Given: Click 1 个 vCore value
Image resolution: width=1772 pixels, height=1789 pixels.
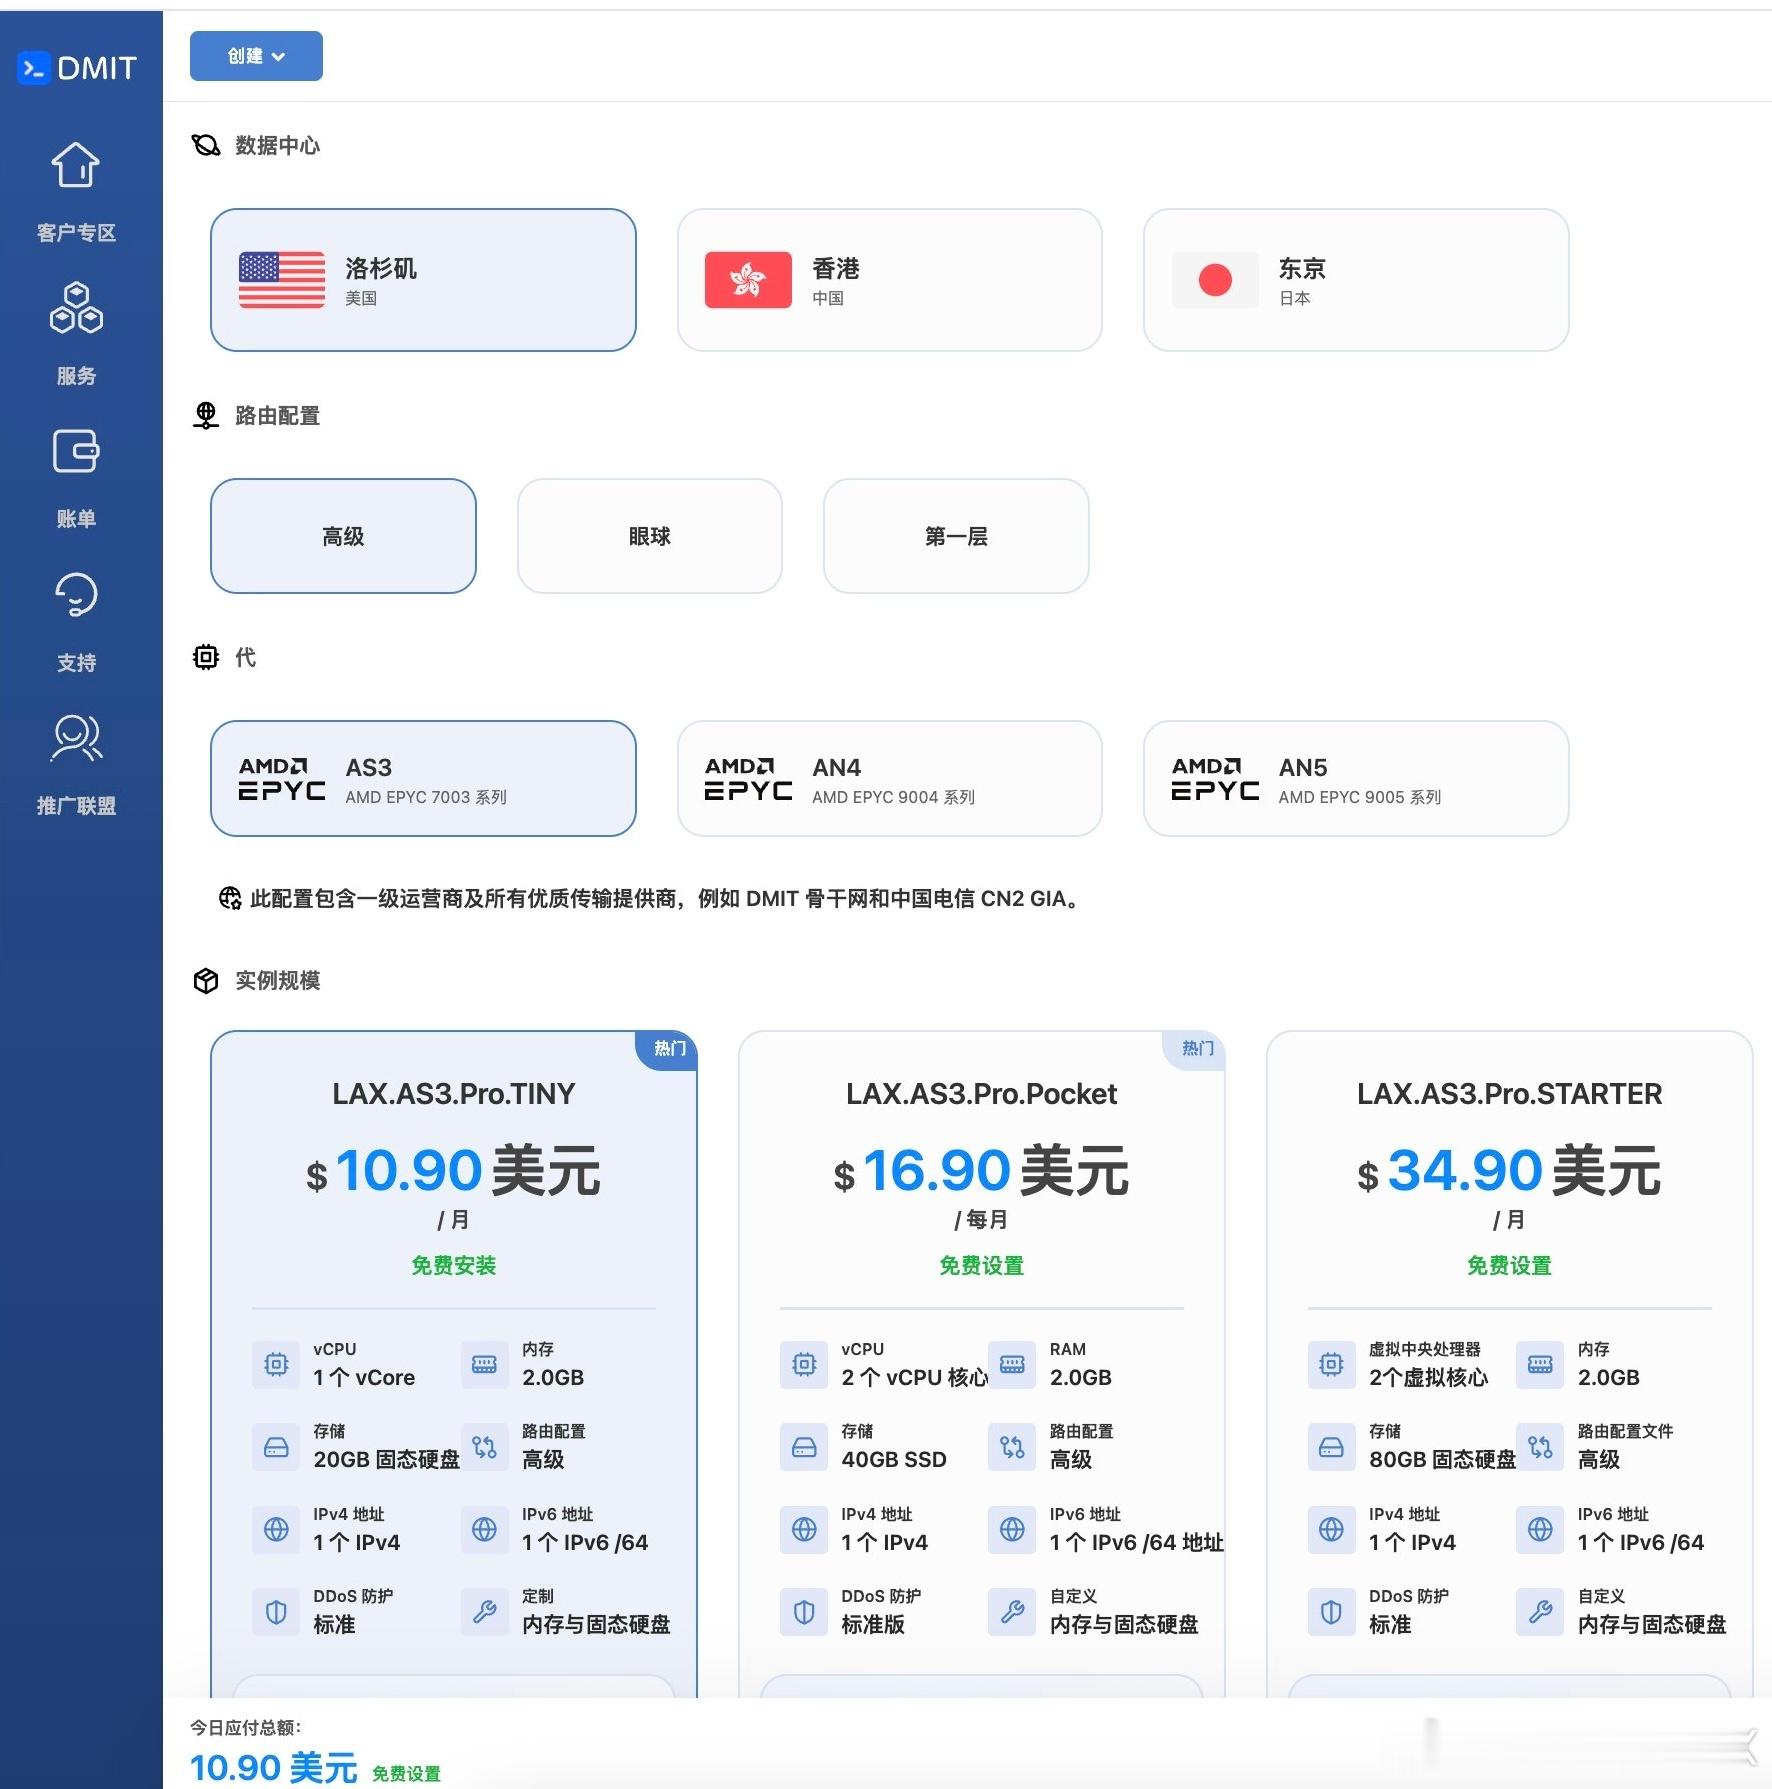Looking at the screenshot, I should pos(364,1378).
